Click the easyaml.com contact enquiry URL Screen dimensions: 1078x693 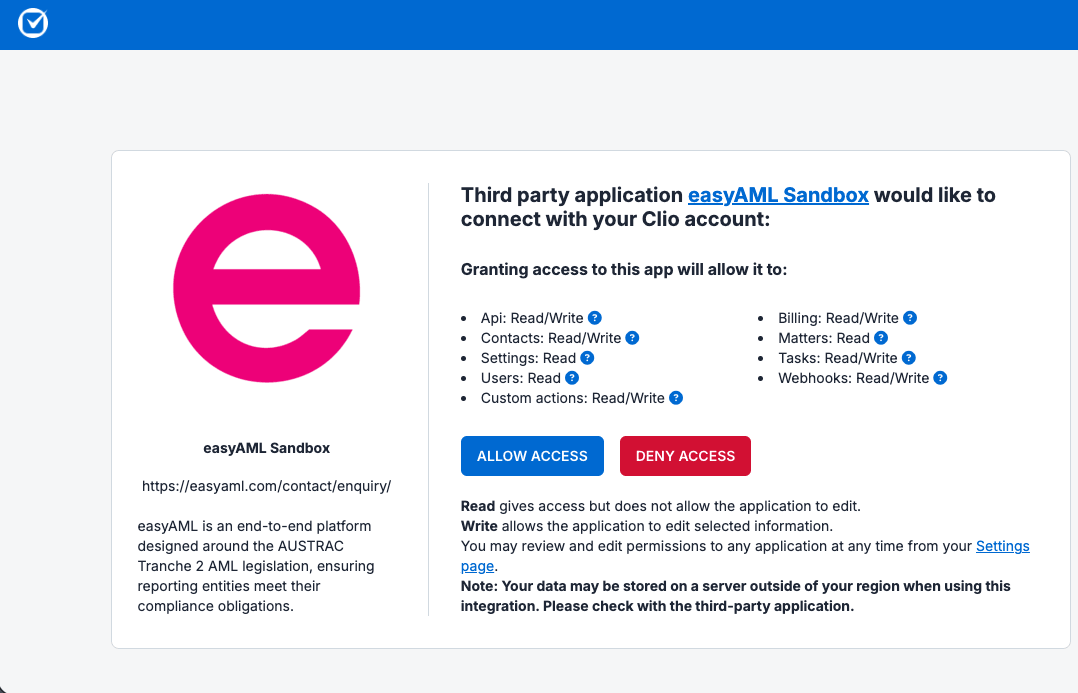(x=267, y=486)
